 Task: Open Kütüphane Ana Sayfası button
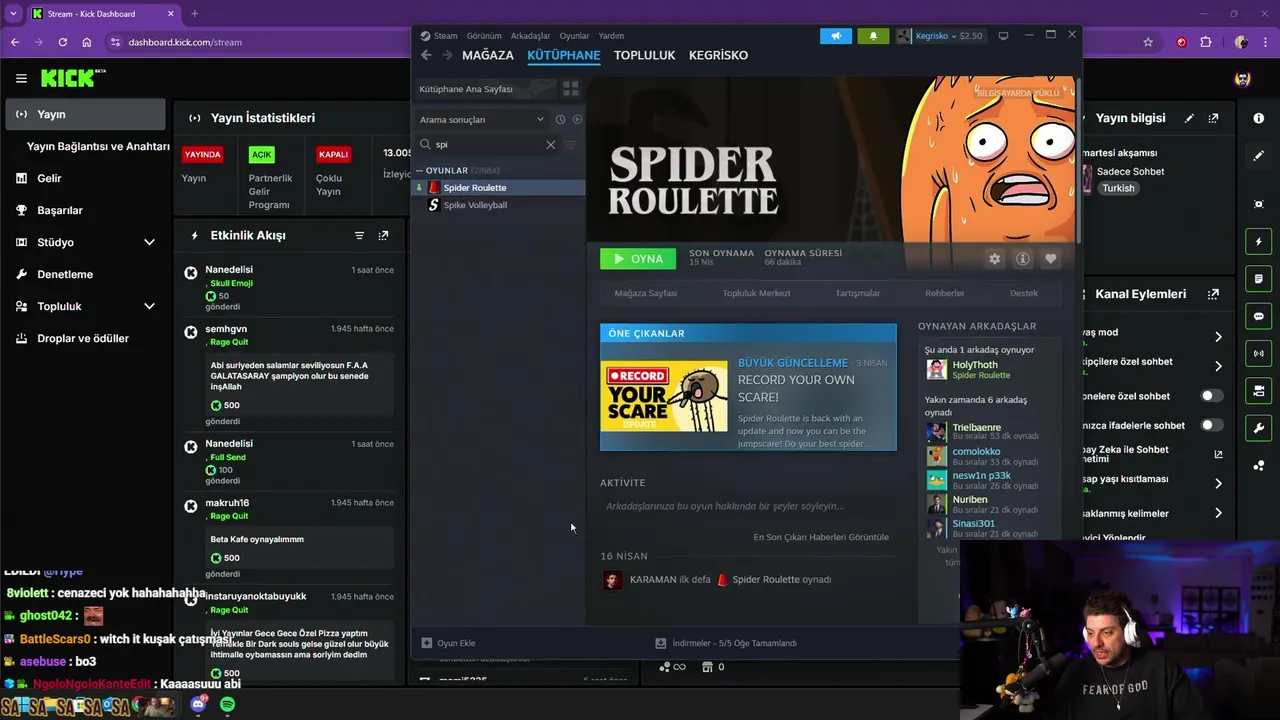pyautogui.click(x=484, y=89)
